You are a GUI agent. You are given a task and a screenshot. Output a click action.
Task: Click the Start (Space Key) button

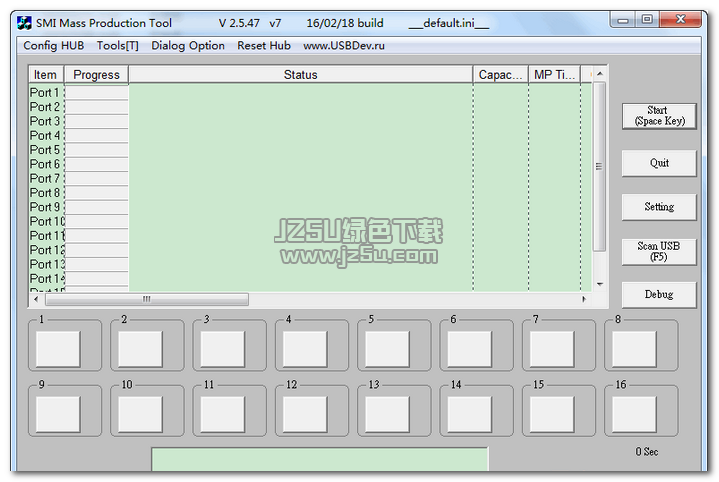[659, 116]
